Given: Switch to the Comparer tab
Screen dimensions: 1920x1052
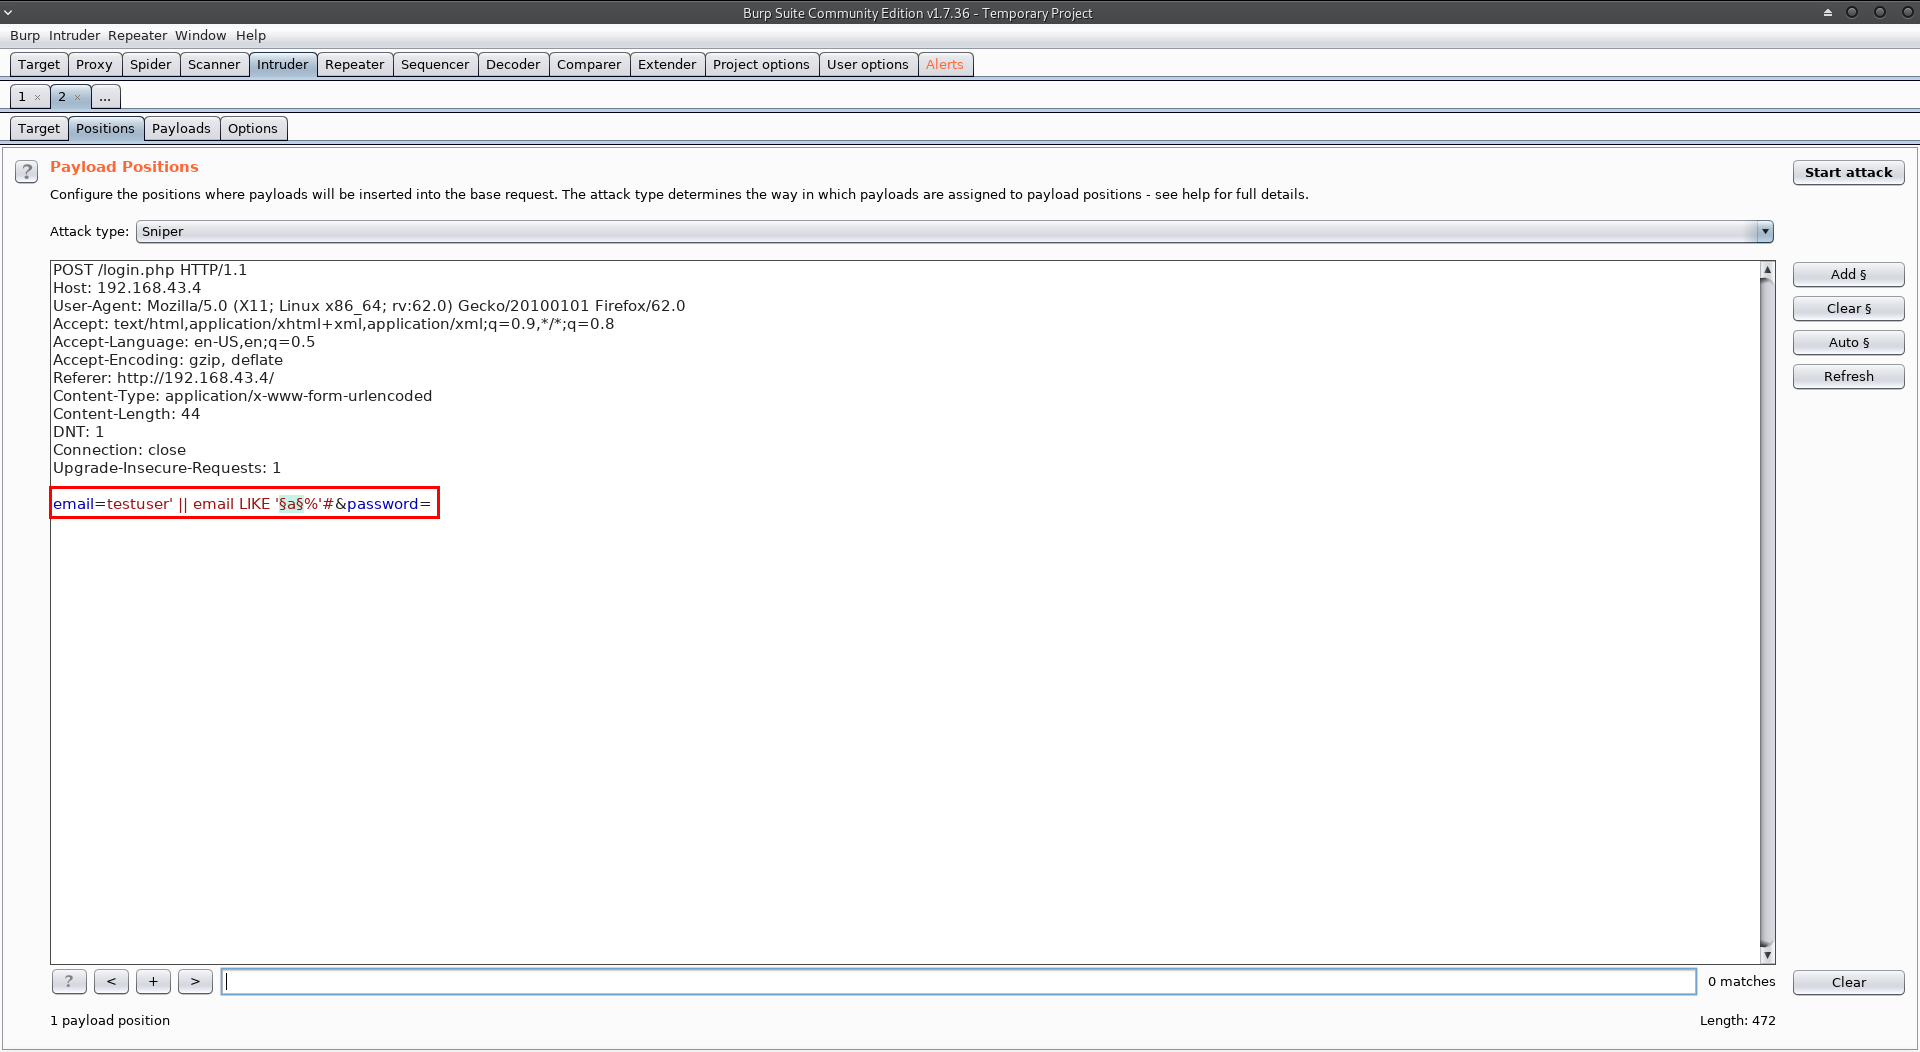Looking at the screenshot, I should coord(589,65).
